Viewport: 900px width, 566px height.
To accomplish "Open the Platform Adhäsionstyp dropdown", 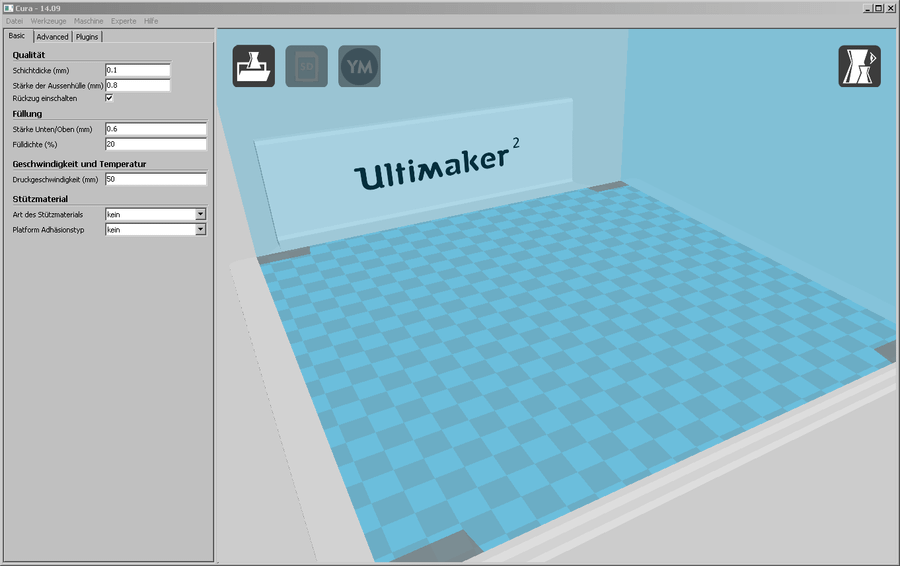I will pos(156,230).
